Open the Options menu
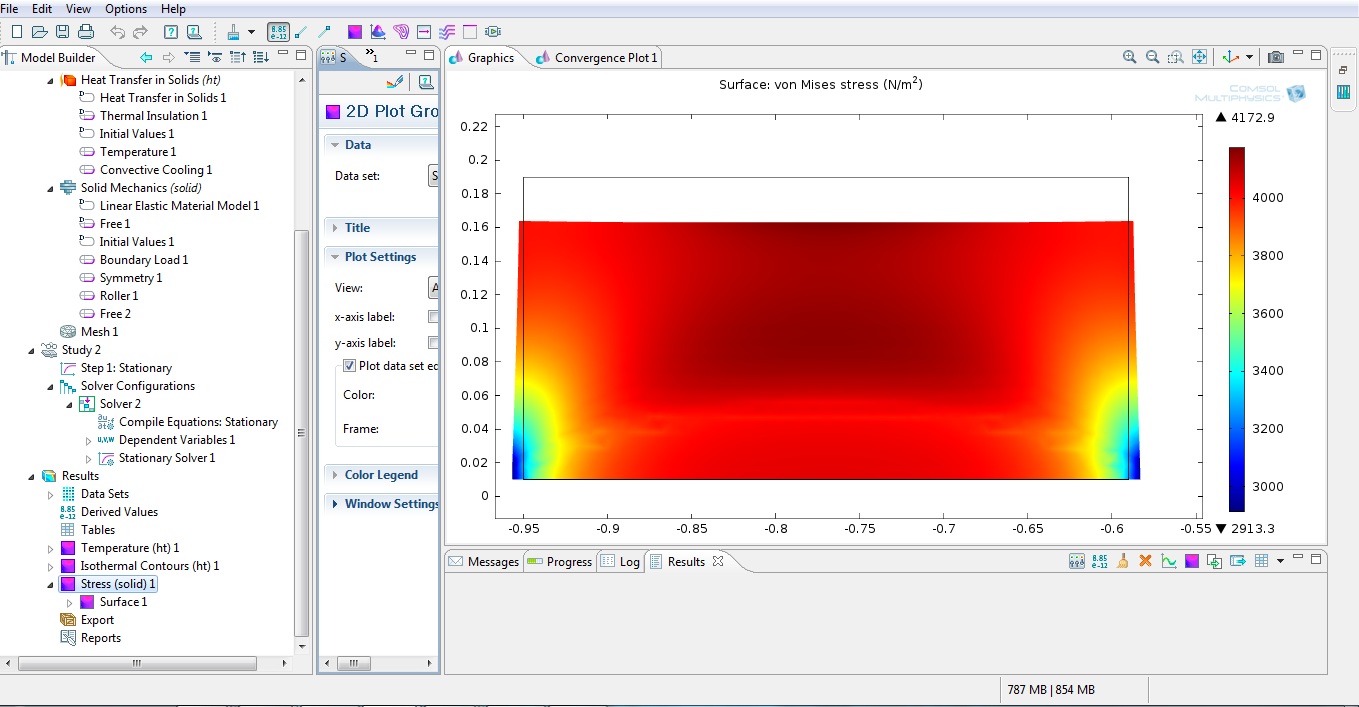Image resolution: width=1359 pixels, height=707 pixels. [x=126, y=9]
